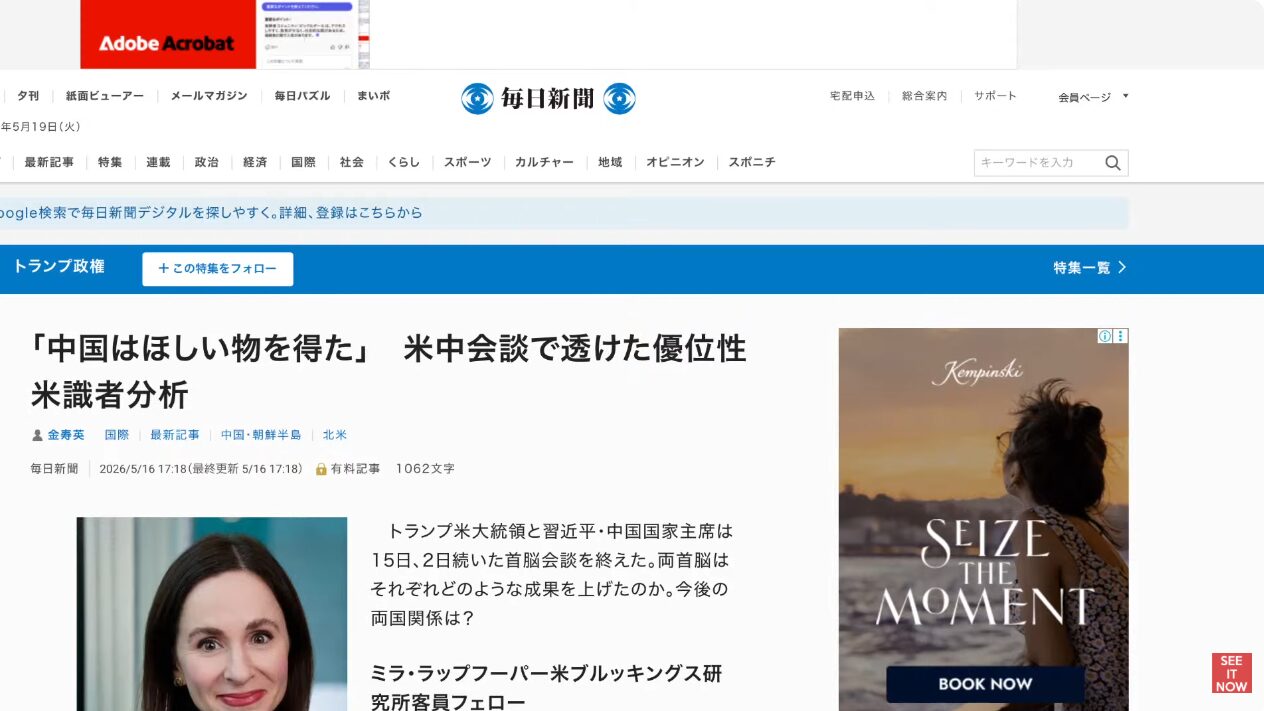The image size is (1264, 711).
Task: Click the 総合案内 link
Action: 924,96
